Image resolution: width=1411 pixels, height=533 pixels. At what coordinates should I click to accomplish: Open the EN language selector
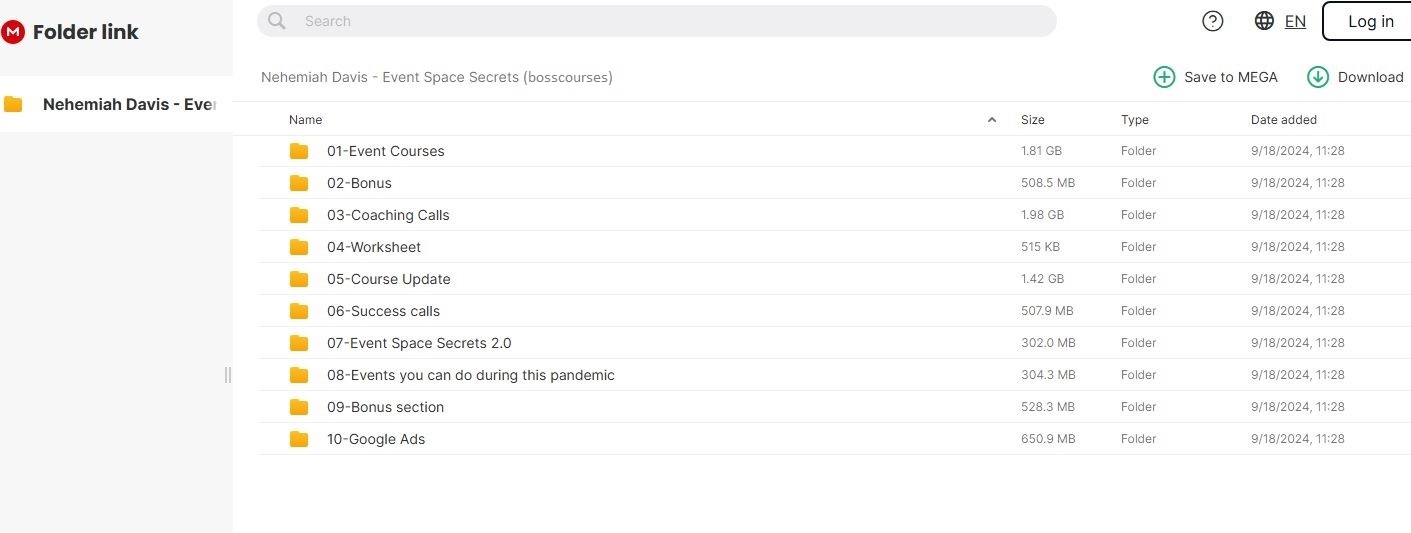tap(1295, 21)
